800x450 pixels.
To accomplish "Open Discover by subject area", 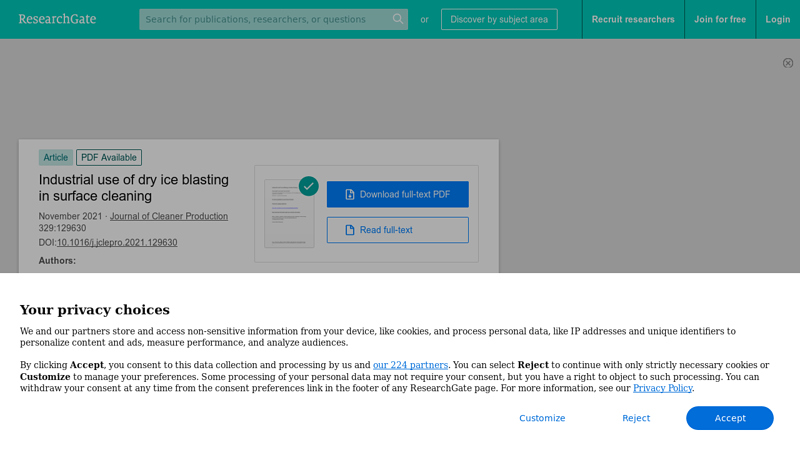I will 499,19.
